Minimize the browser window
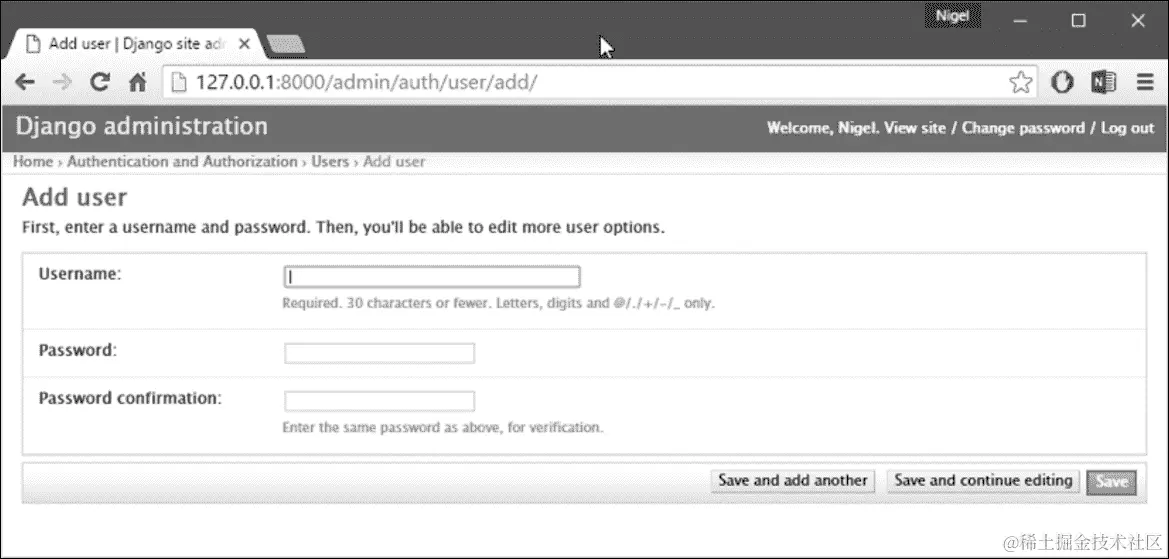1169x559 pixels. [x=1020, y=21]
